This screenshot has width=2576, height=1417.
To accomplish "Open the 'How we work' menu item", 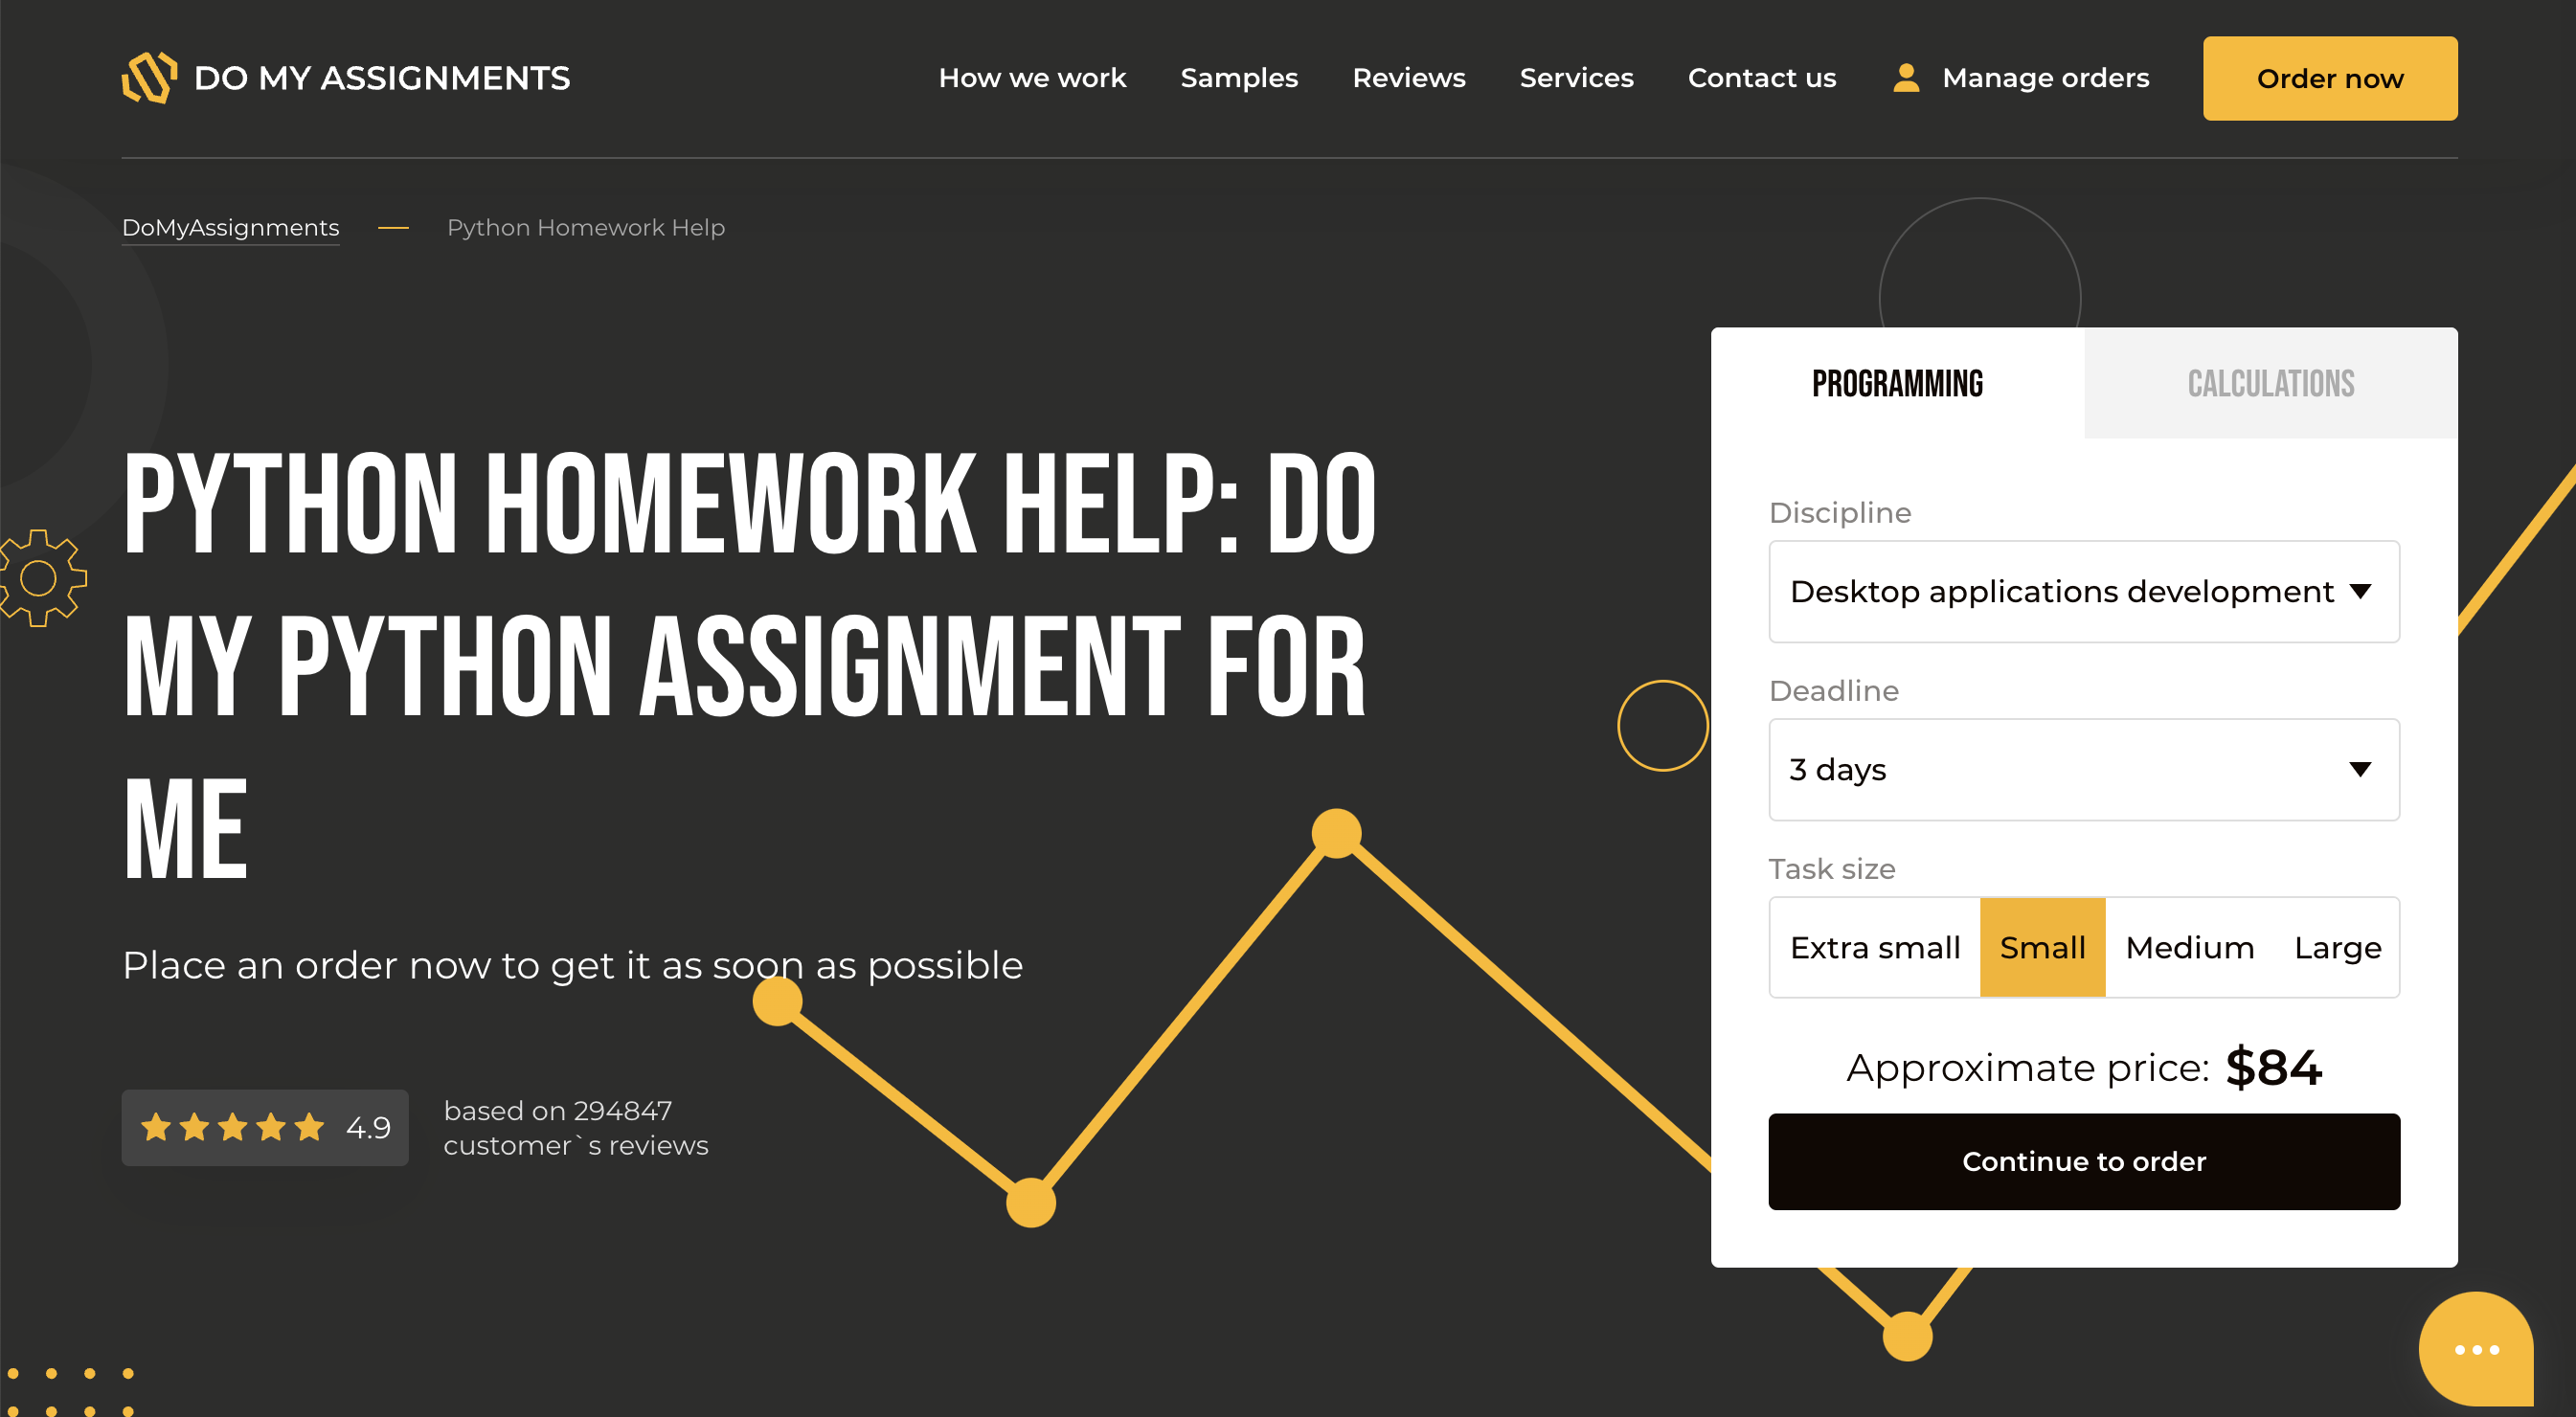I will 1031,79.
